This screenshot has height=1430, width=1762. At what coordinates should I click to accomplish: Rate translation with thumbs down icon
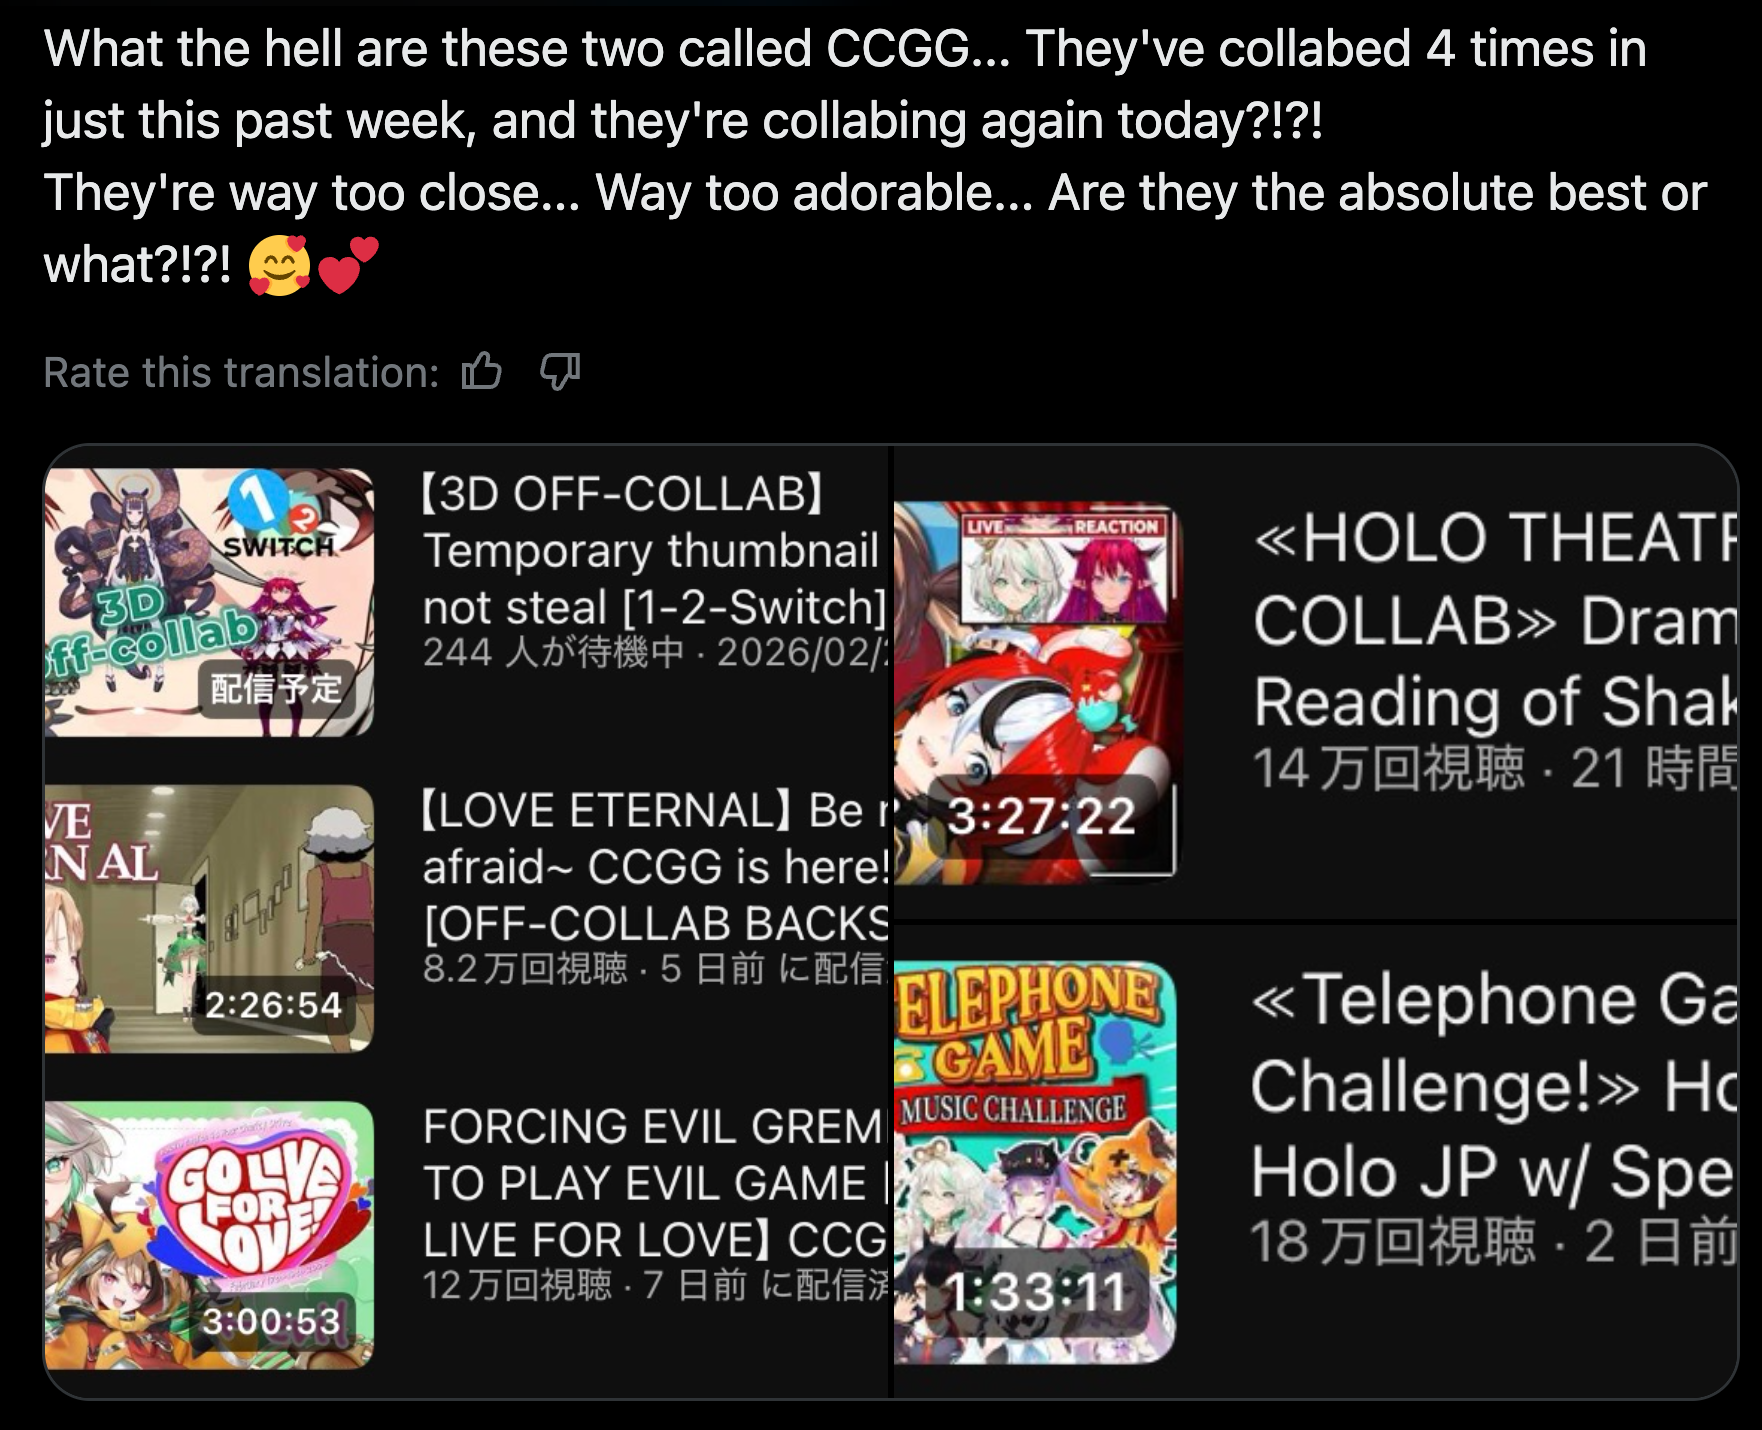tap(560, 372)
